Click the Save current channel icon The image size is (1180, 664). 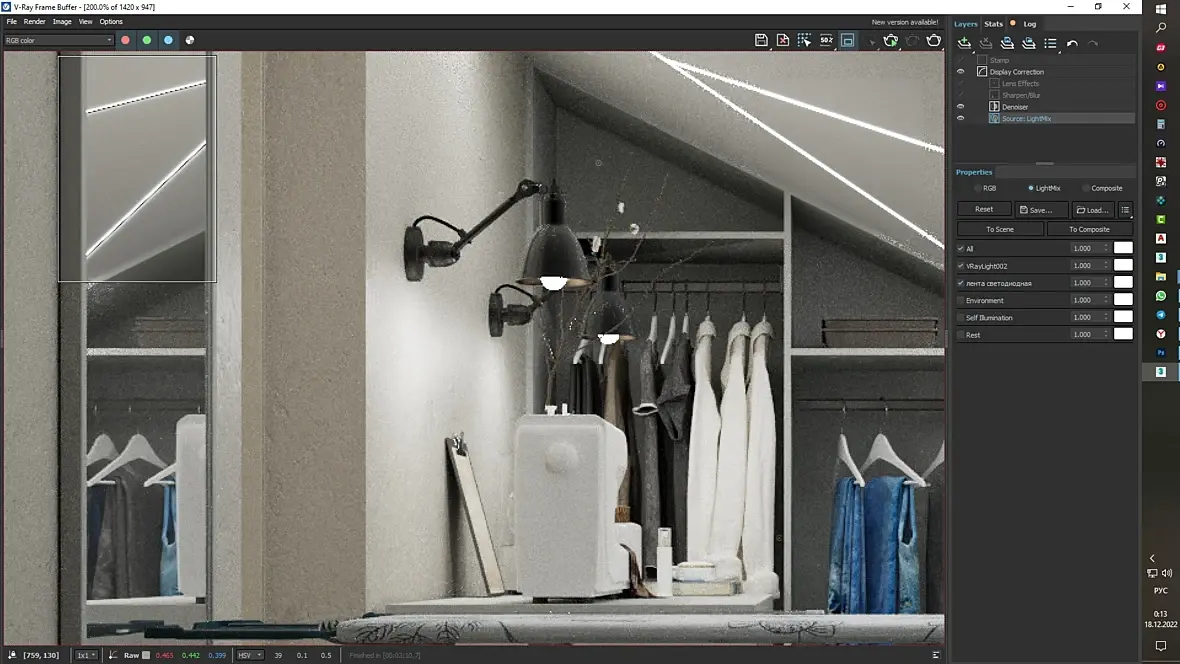pos(761,40)
